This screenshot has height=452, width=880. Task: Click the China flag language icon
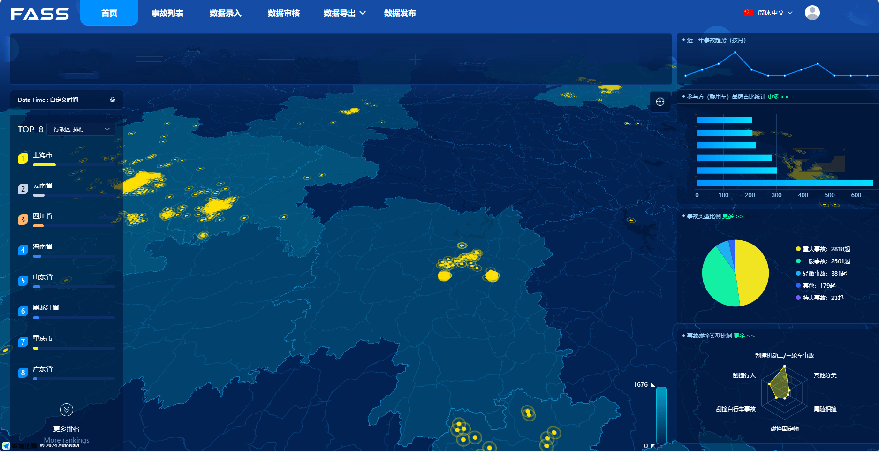click(747, 13)
